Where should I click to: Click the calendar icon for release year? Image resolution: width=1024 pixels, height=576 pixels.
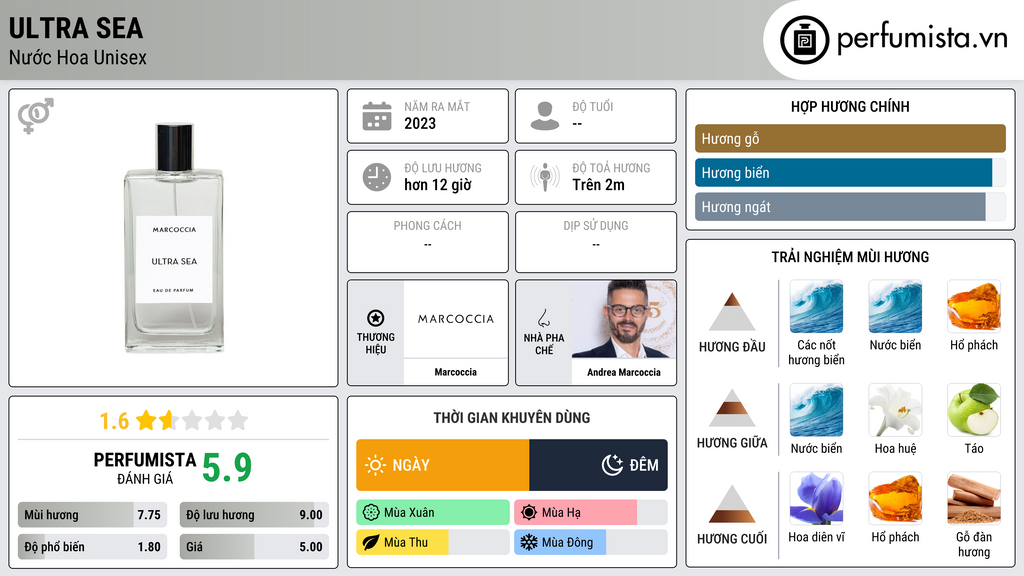[x=377, y=116]
